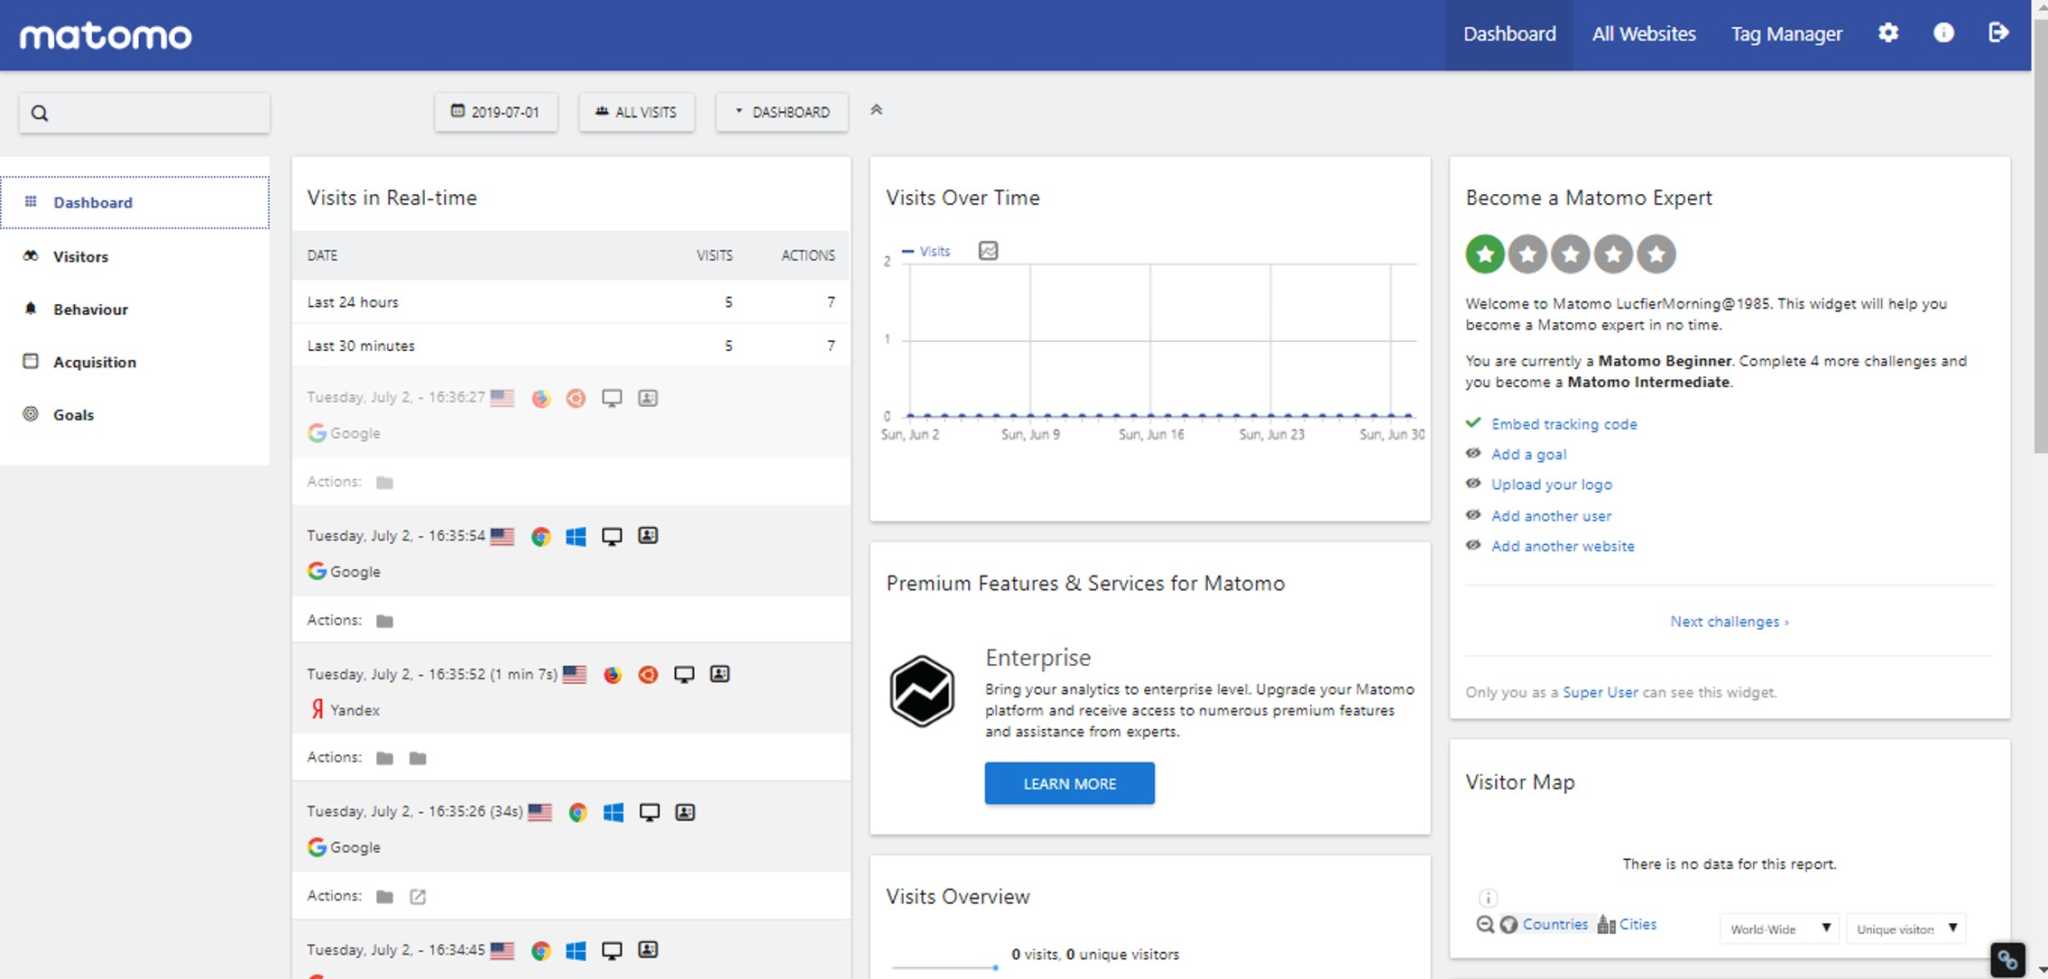Click outlink action icon in 16:35:26 visit
The width and height of the screenshot is (2048, 979).
pos(418,897)
